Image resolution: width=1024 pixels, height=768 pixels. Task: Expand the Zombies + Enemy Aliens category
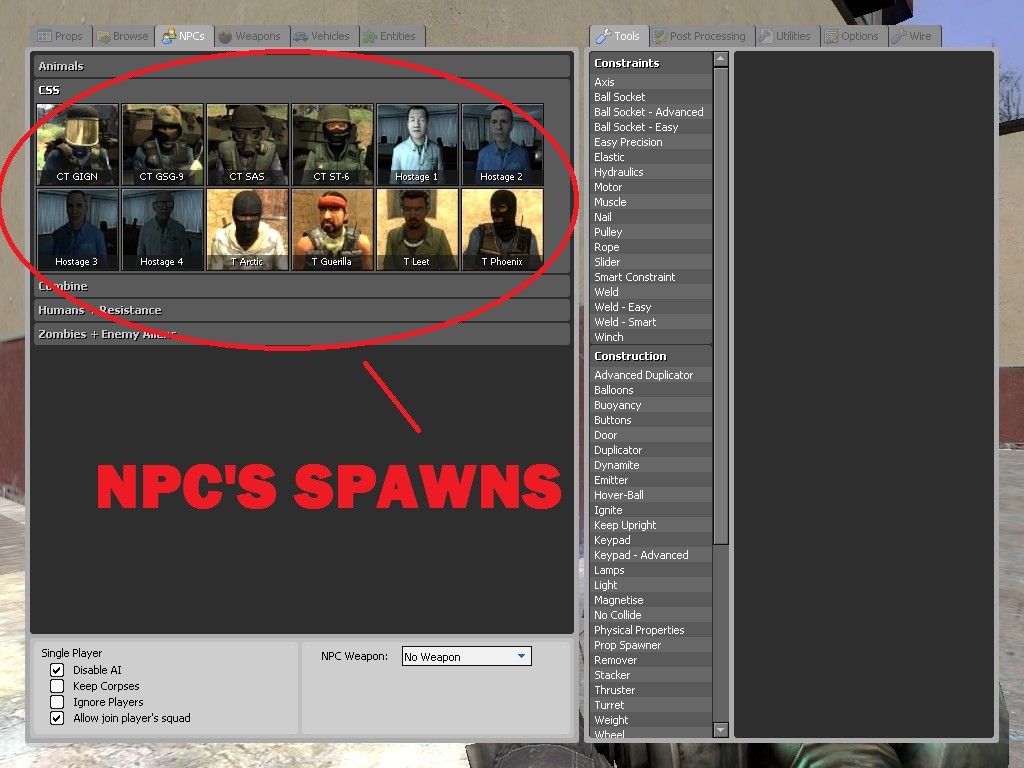tap(300, 334)
